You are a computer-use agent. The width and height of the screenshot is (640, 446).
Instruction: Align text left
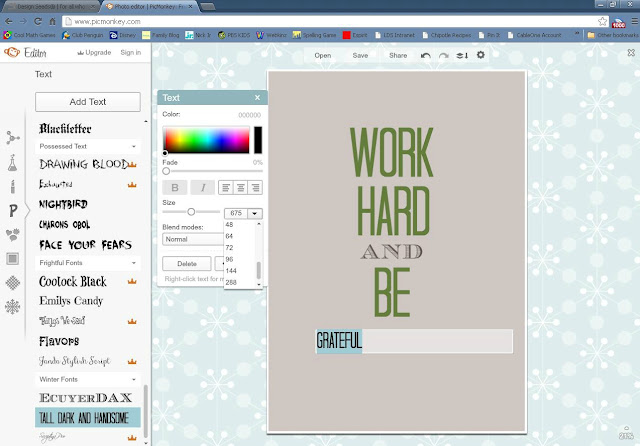pyautogui.click(x=226, y=188)
